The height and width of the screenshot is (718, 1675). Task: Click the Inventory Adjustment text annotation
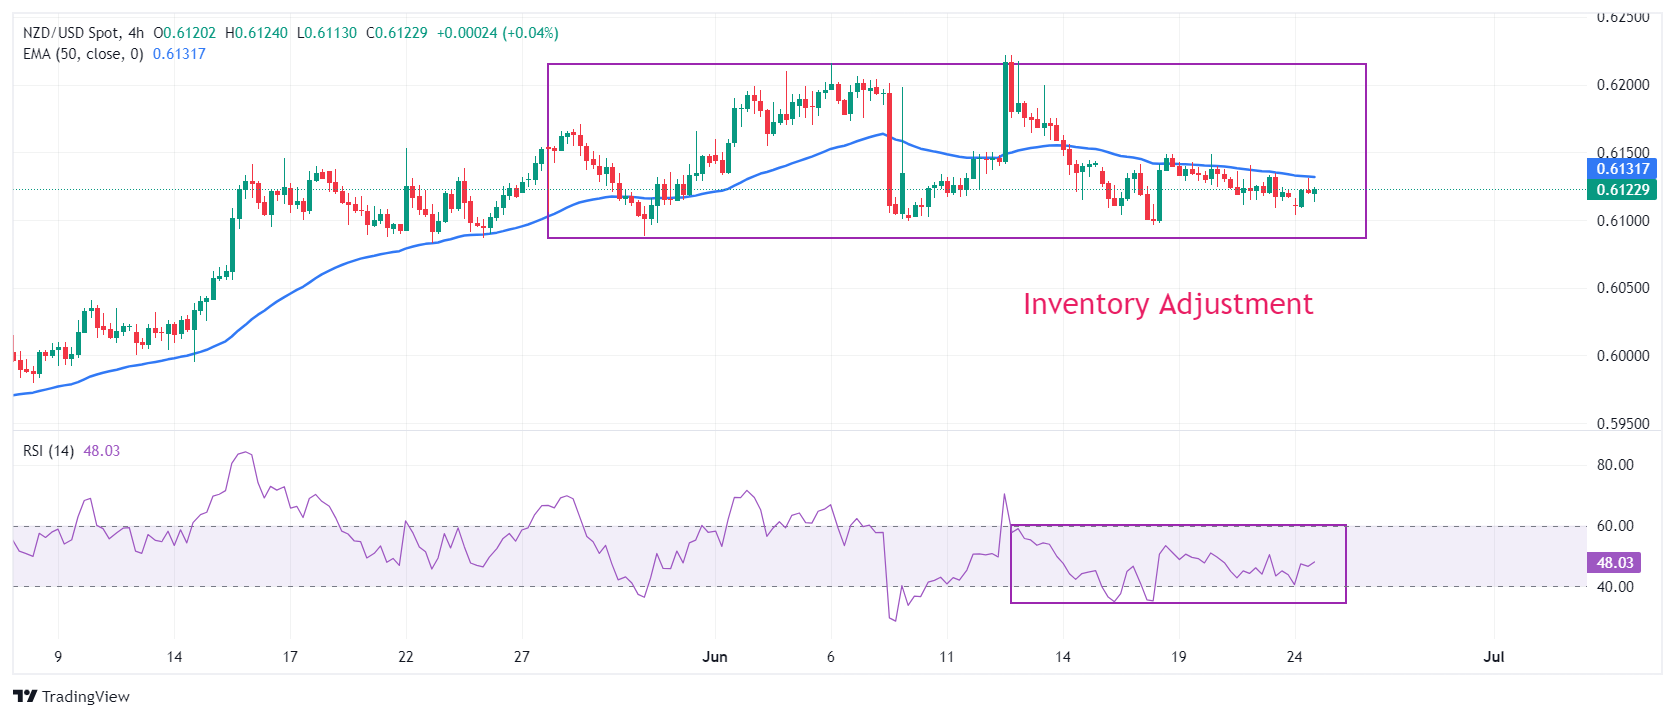click(x=1167, y=304)
